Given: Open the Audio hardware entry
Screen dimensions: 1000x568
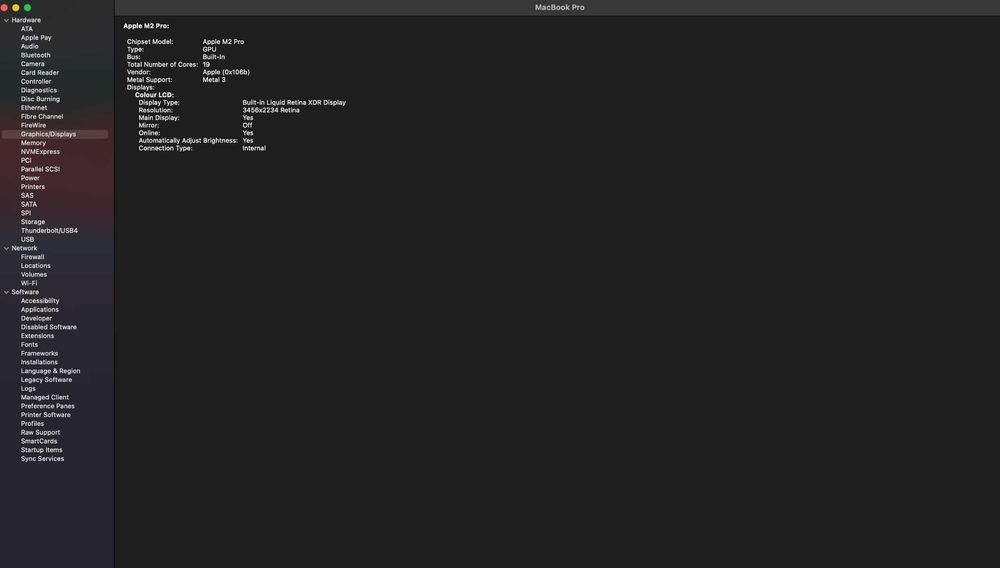Looking at the screenshot, I should click(29, 47).
